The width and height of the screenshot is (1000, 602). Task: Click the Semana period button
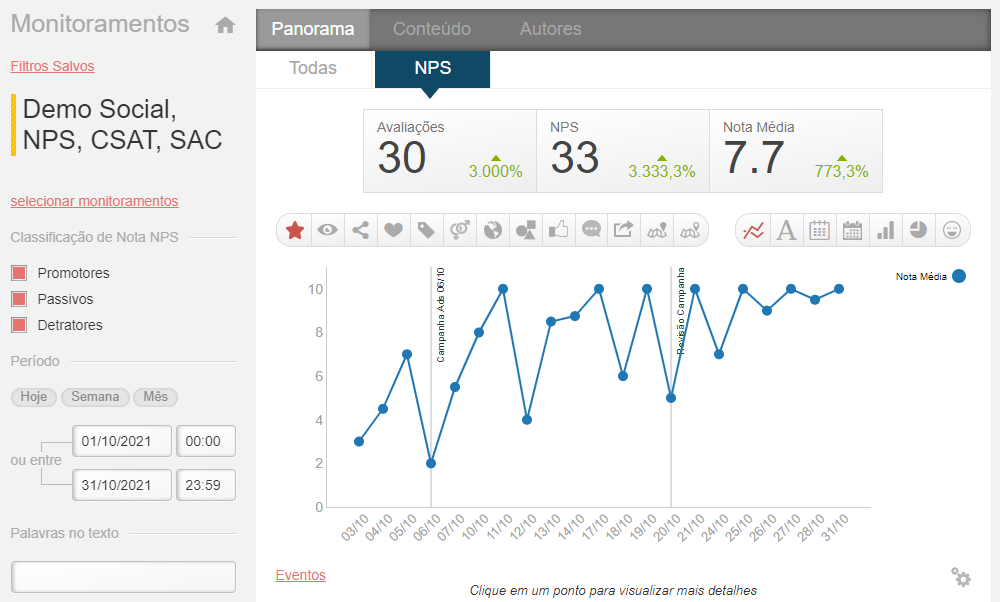click(x=95, y=397)
